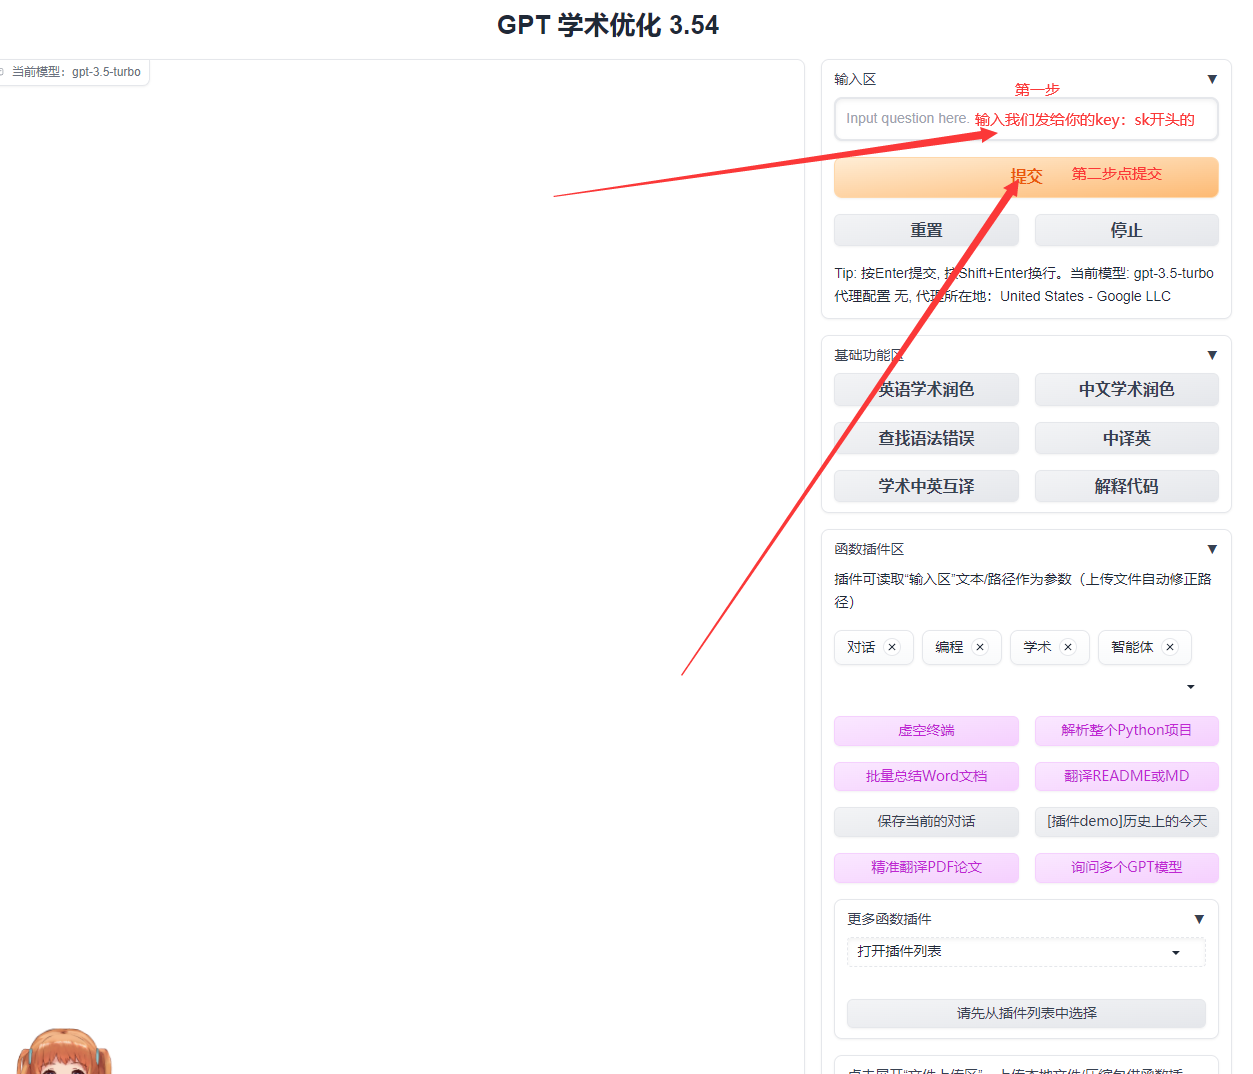Click 保存当前的对话 button
This screenshot has width=1253, height=1074.
926,821
